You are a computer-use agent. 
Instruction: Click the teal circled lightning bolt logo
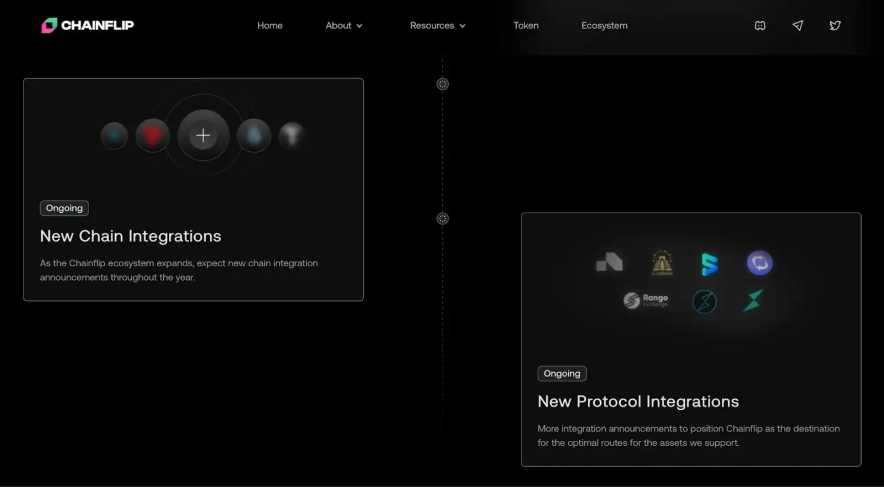(x=705, y=301)
